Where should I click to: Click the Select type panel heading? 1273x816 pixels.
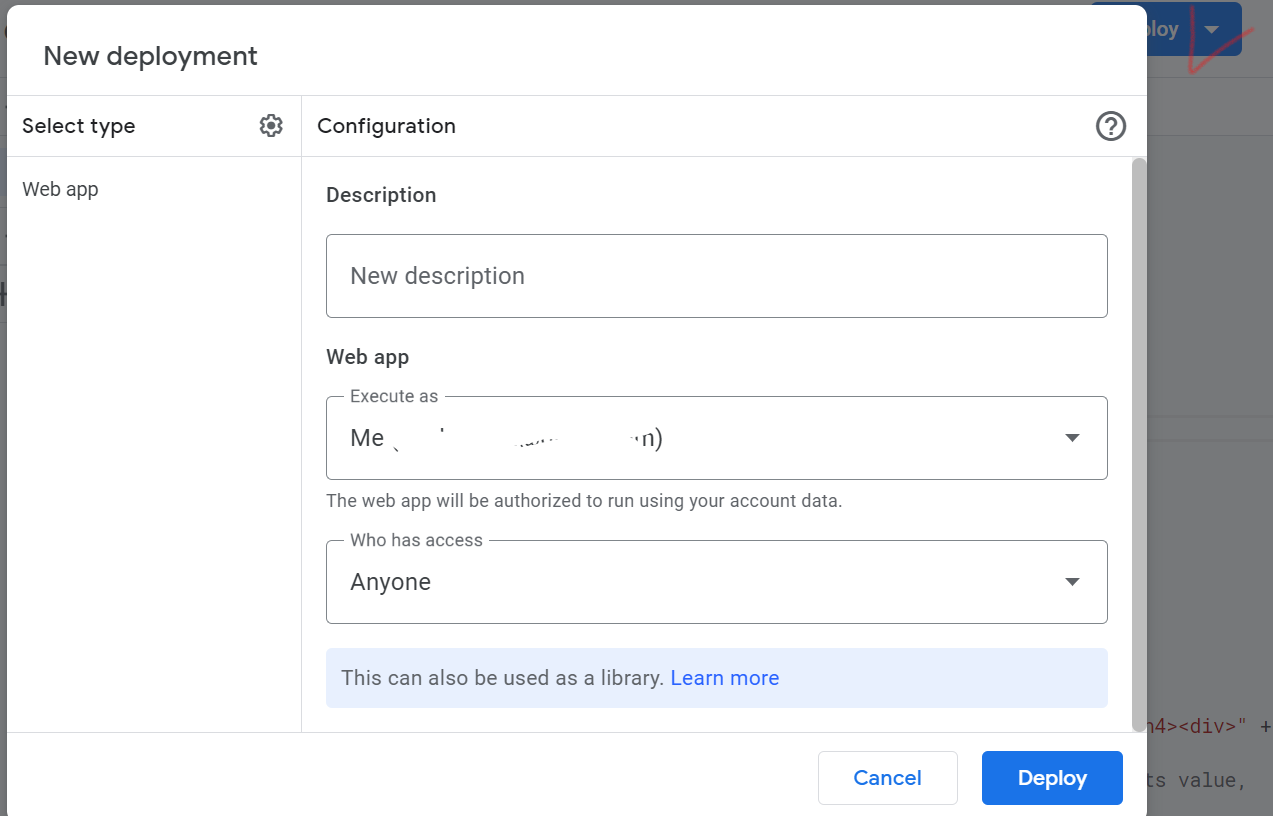point(79,126)
